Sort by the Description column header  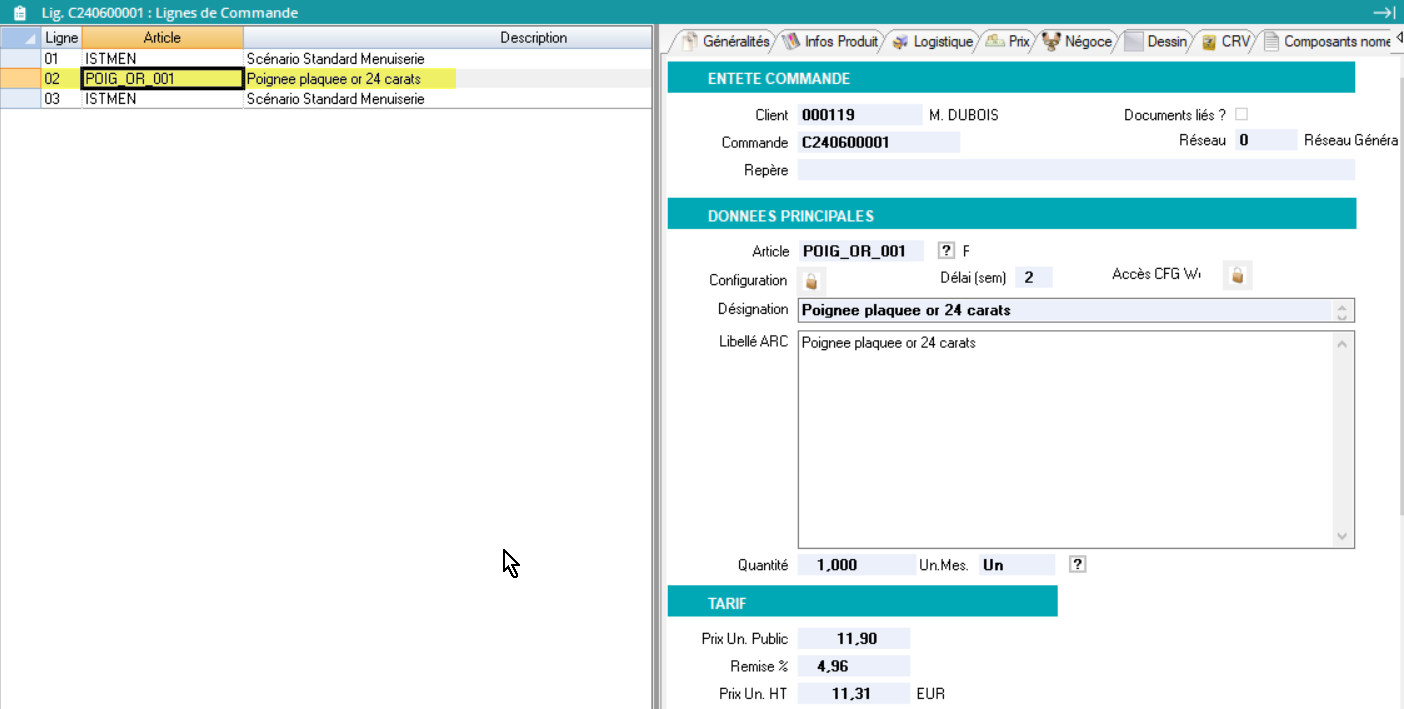pos(533,38)
